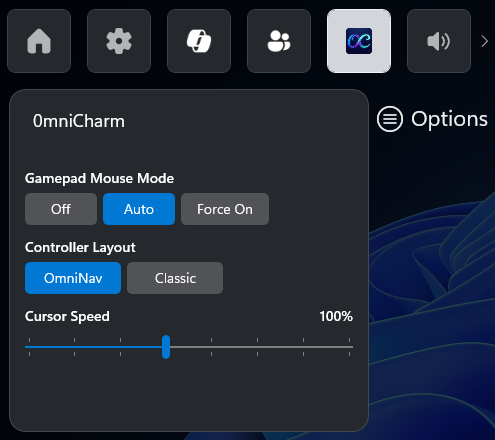Choose the OmniNav controller layout
This screenshot has height=440, width=495.
click(x=73, y=278)
